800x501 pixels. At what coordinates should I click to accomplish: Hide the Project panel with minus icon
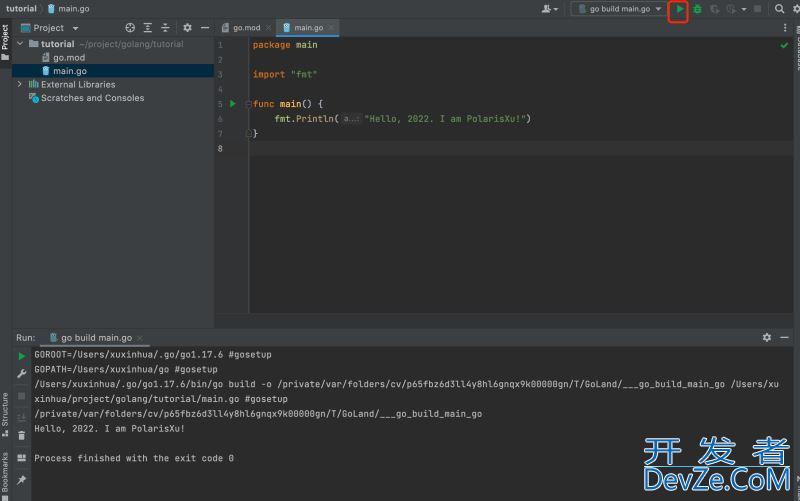click(205, 28)
